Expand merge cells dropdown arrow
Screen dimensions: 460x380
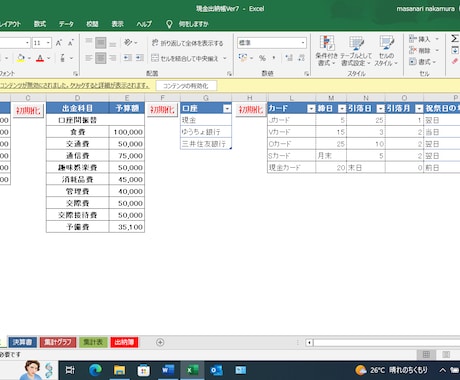[225, 58]
